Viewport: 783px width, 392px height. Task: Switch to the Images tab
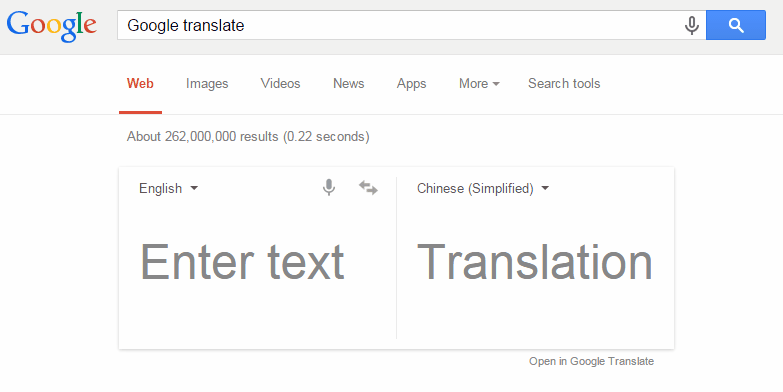point(207,83)
